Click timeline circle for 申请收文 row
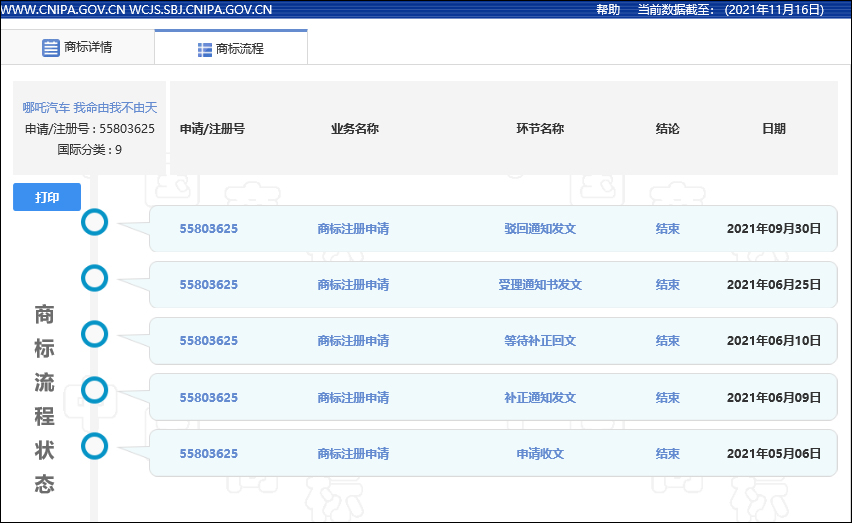This screenshot has height=523, width=852. point(94,445)
